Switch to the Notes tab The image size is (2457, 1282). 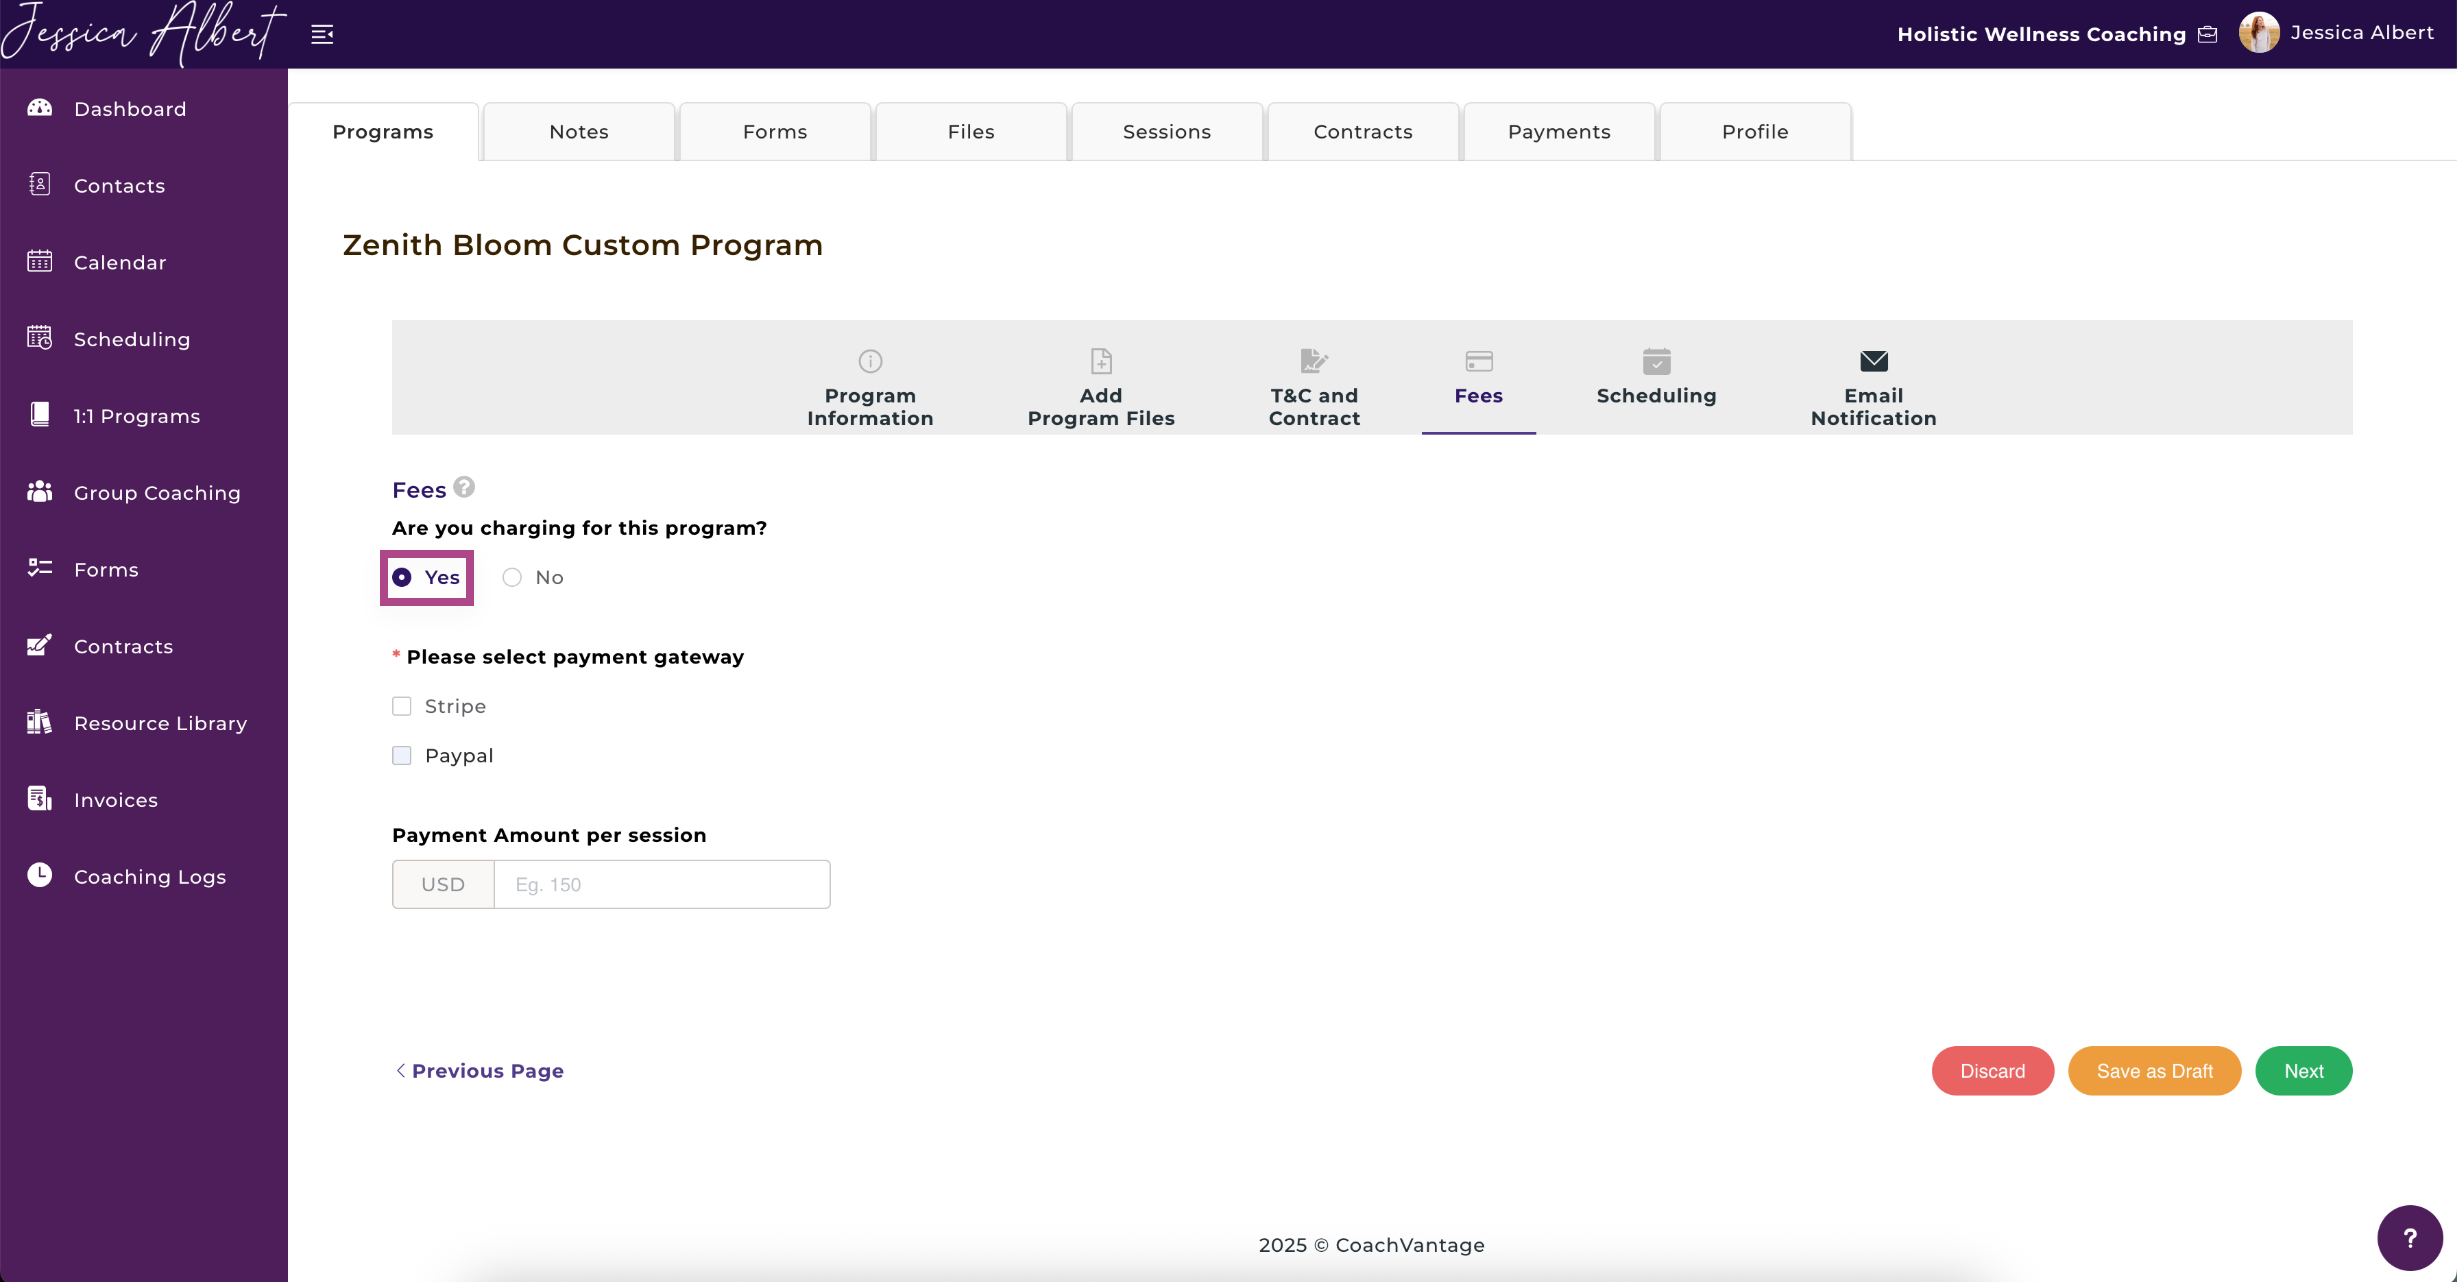pos(579,132)
